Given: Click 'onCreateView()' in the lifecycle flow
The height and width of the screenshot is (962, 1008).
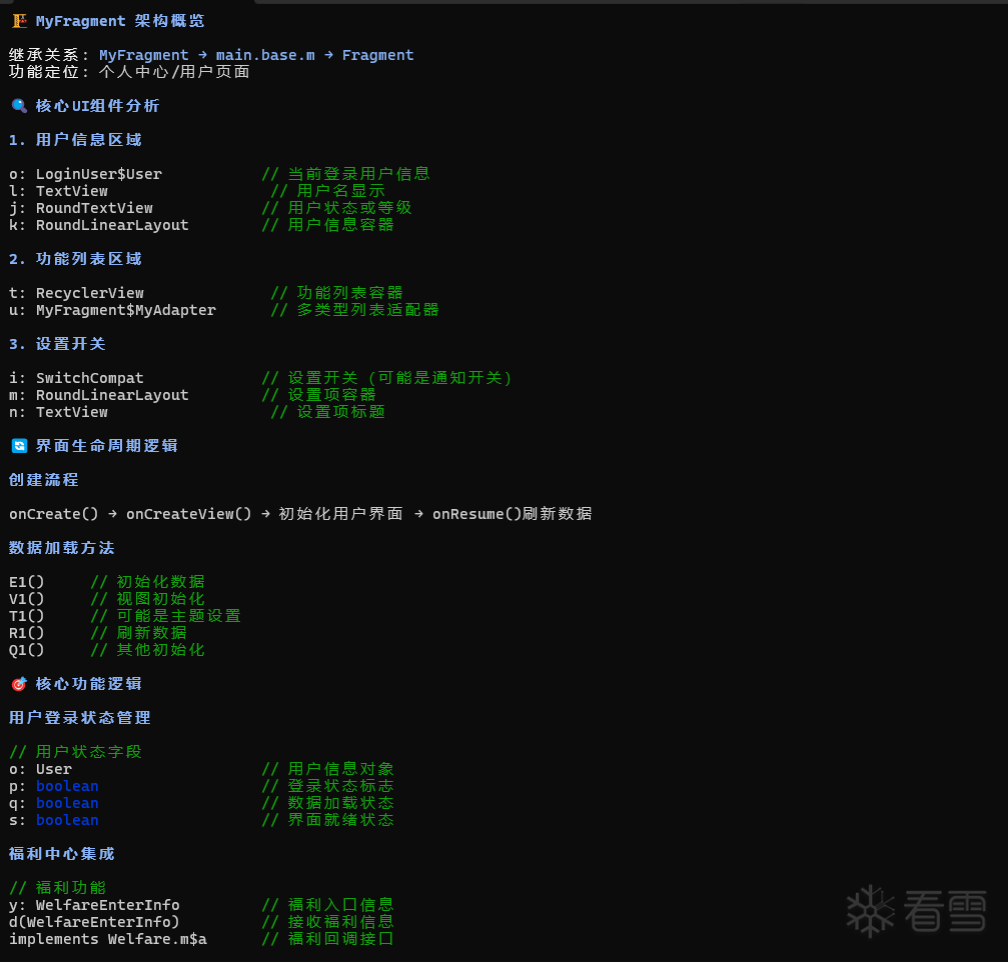Looking at the screenshot, I should coord(189,514).
